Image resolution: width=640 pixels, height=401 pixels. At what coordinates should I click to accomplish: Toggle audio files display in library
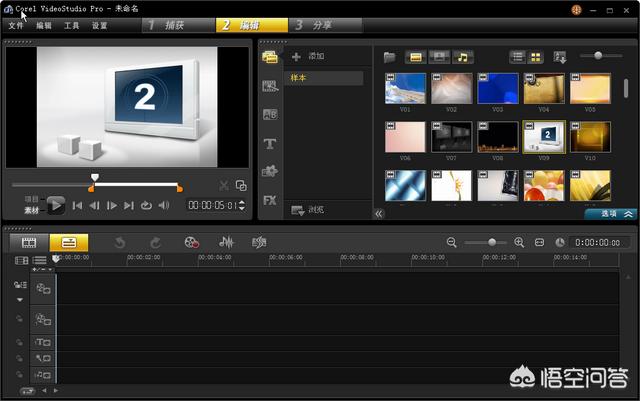462,57
